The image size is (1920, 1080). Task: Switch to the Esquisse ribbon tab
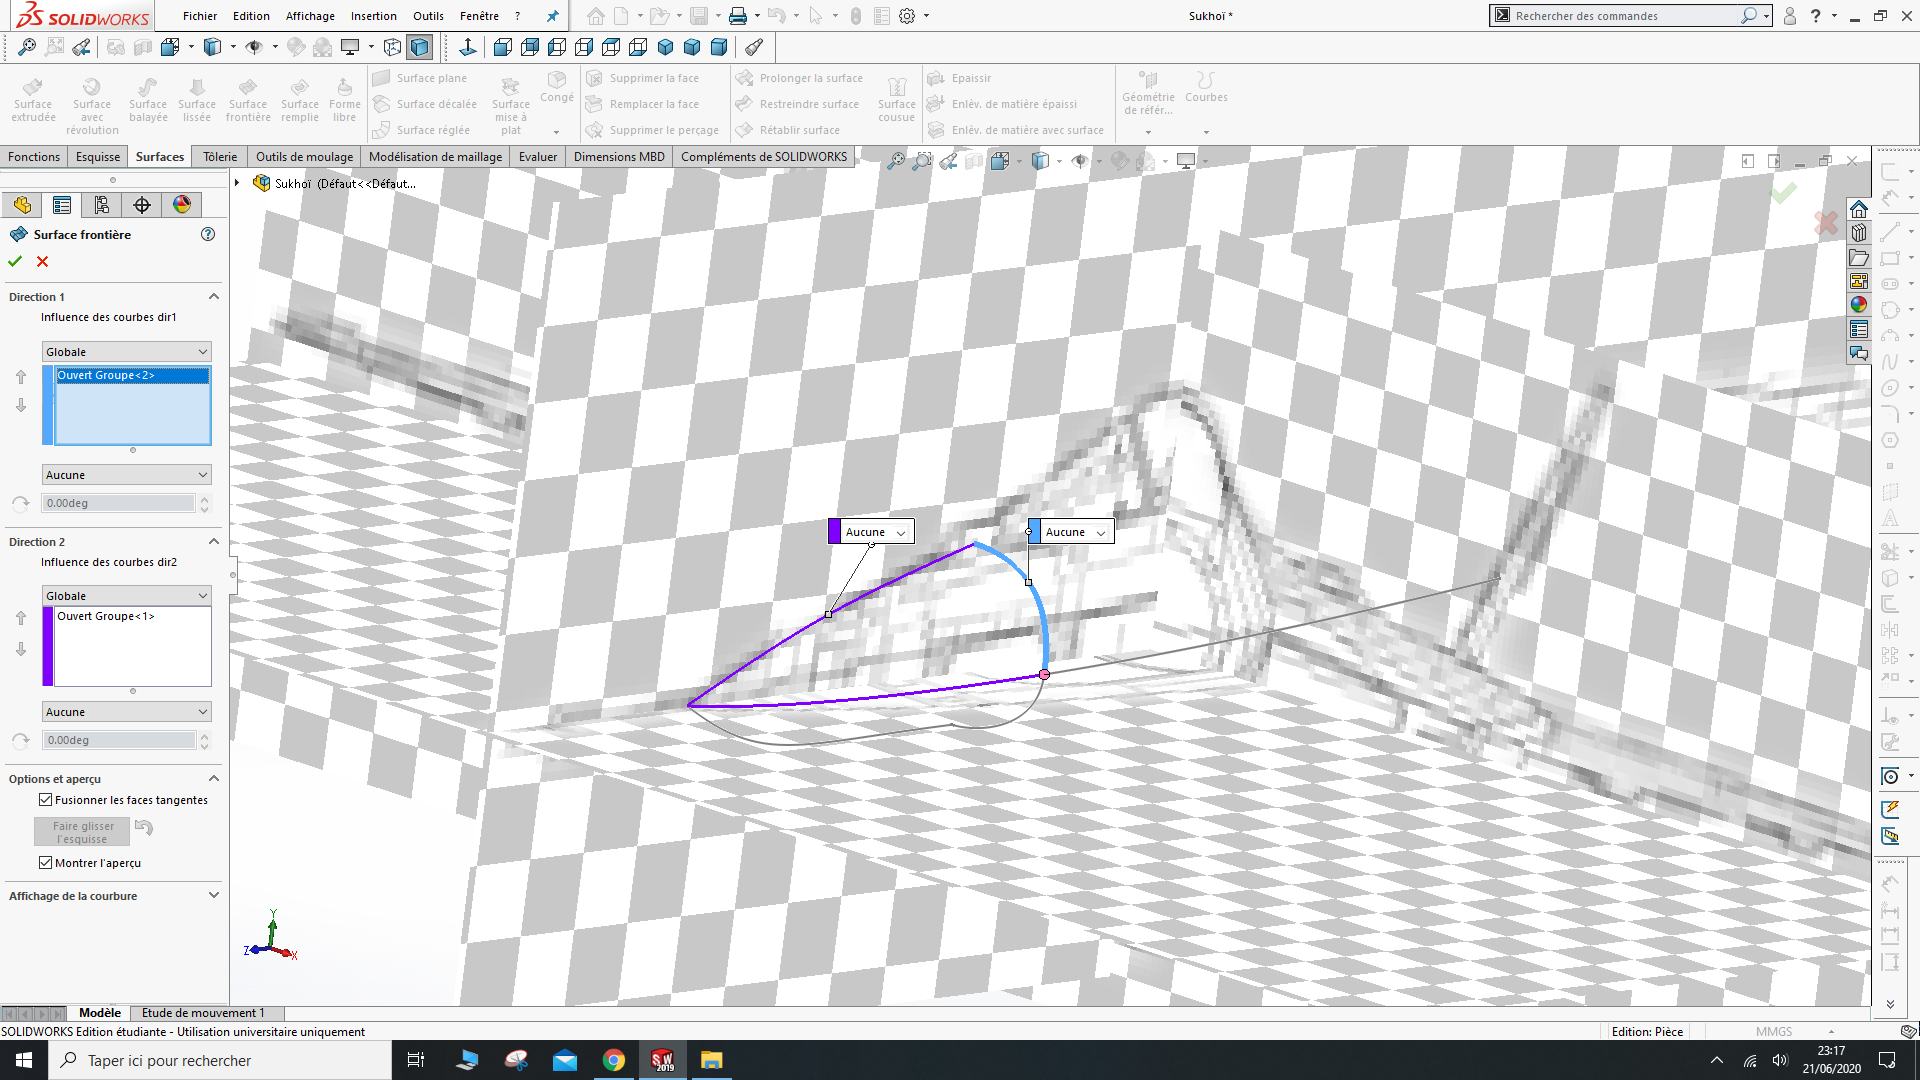tap(98, 157)
